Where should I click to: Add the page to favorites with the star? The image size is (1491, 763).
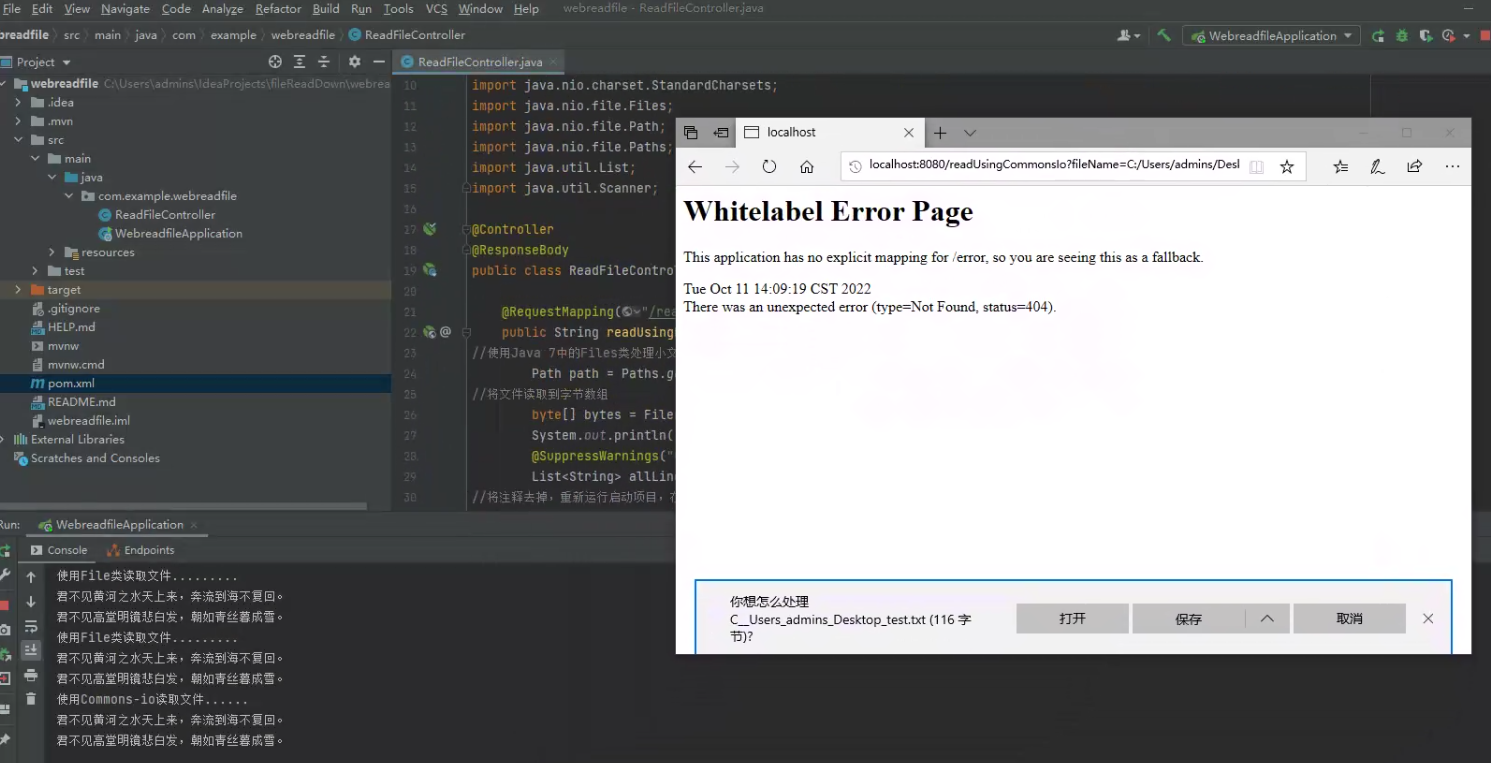click(x=1287, y=167)
